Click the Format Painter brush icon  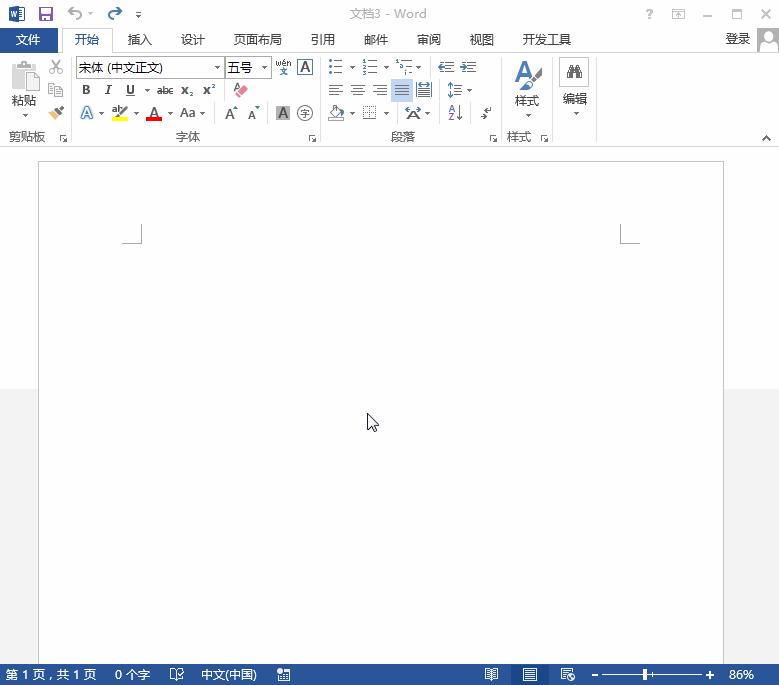(x=56, y=113)
